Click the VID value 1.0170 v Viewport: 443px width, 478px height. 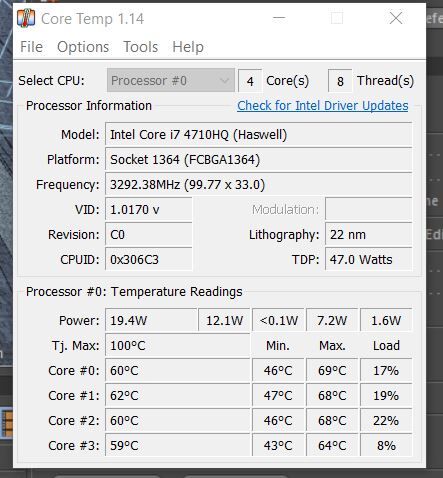[x=149, y=210]
